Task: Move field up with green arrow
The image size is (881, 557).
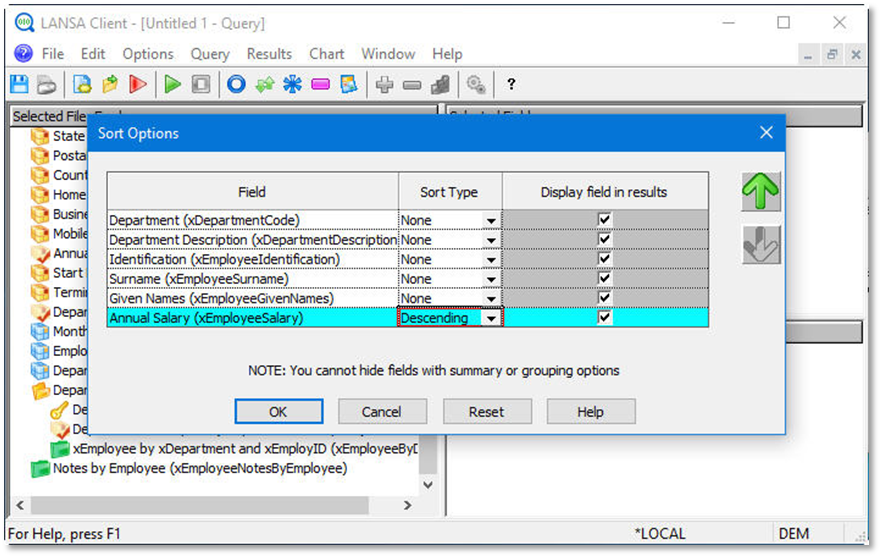Action: click(761, 192)
